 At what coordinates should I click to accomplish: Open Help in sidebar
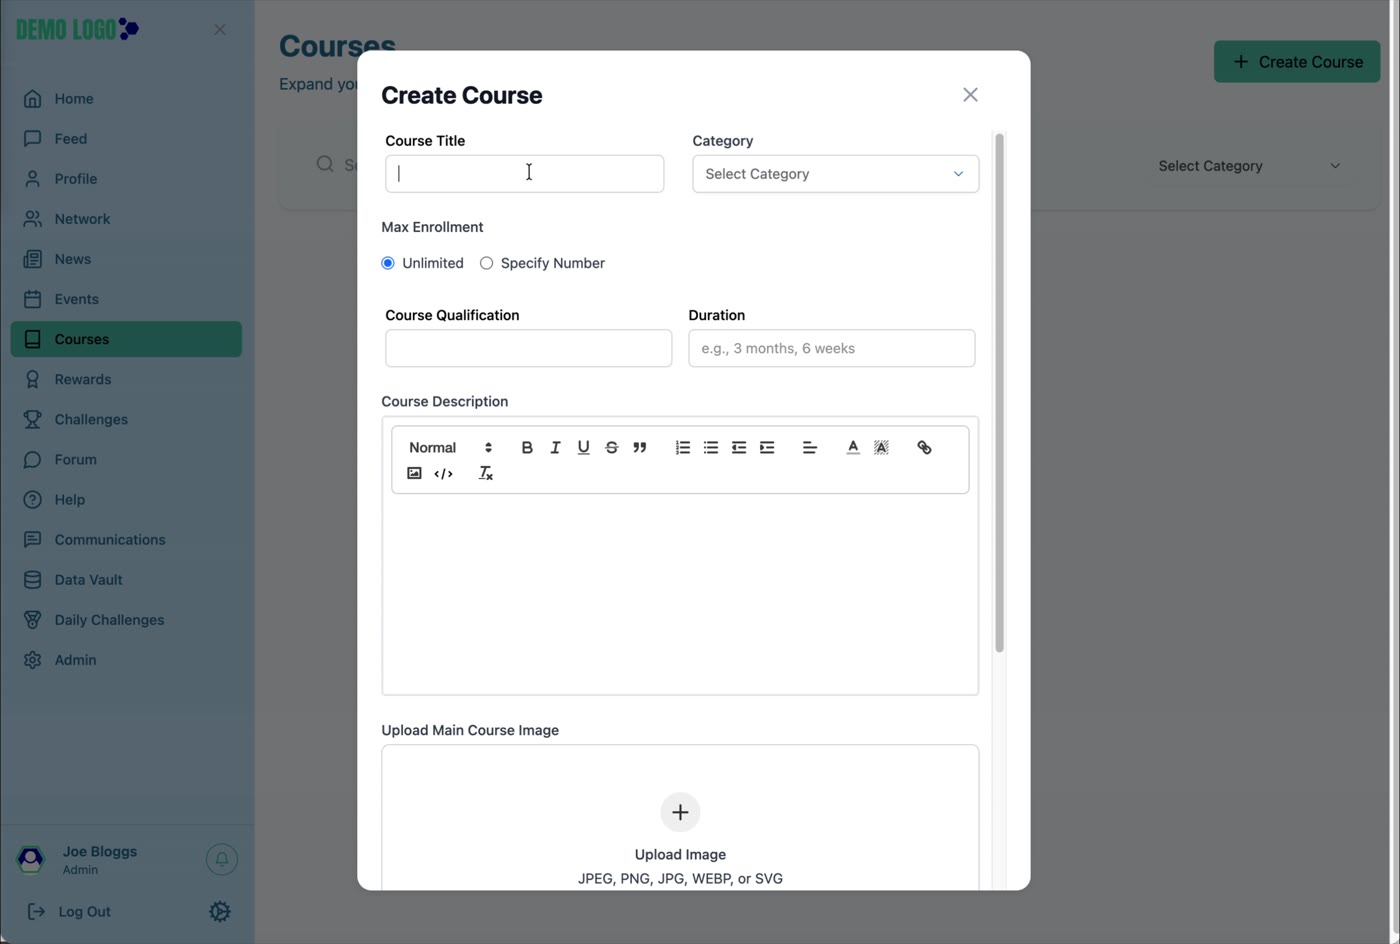coord(126,499)
